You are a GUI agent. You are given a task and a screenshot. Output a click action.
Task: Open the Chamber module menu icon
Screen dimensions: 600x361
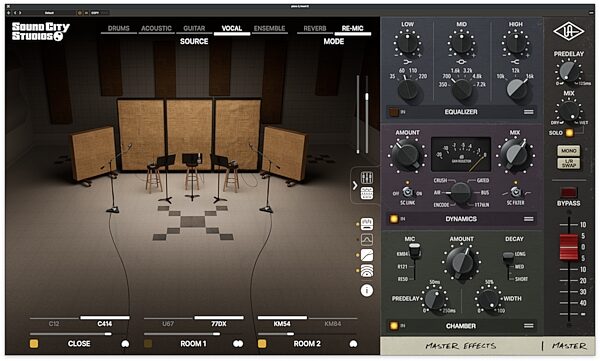pos(528,326)
